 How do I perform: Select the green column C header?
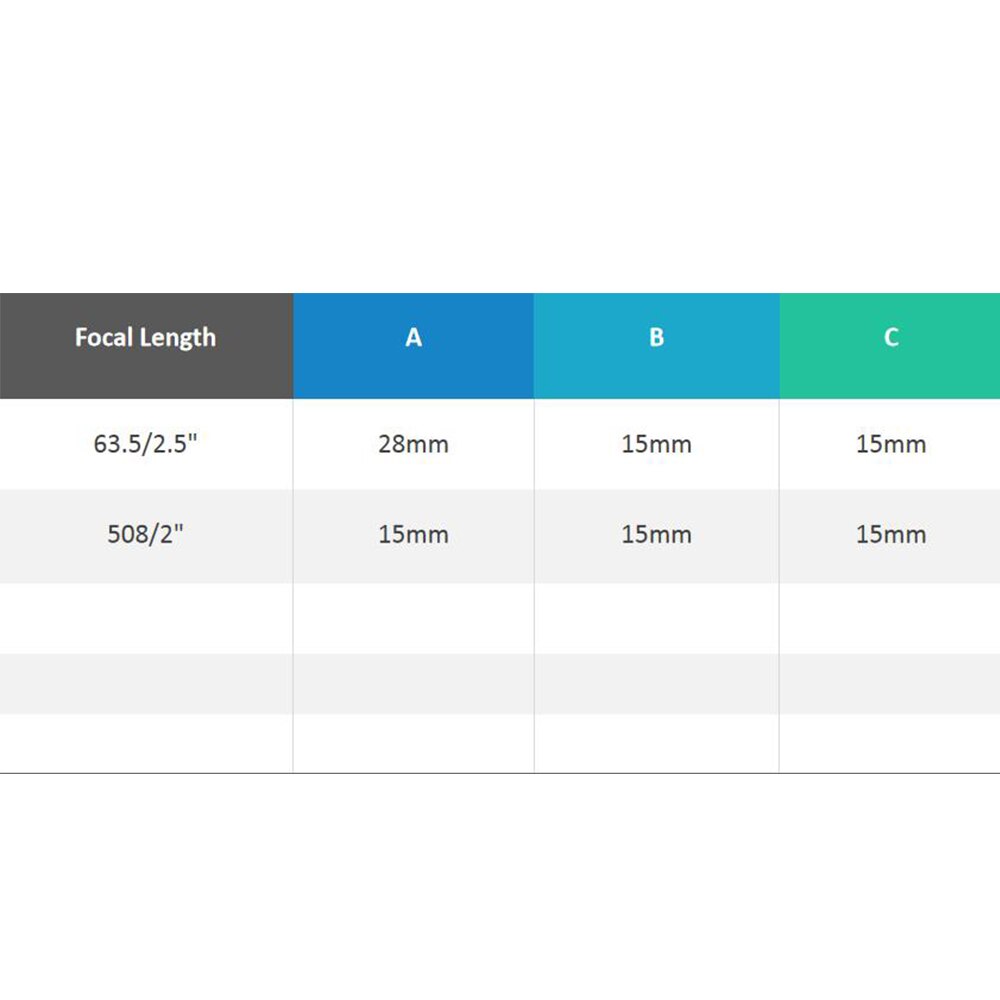890,346
